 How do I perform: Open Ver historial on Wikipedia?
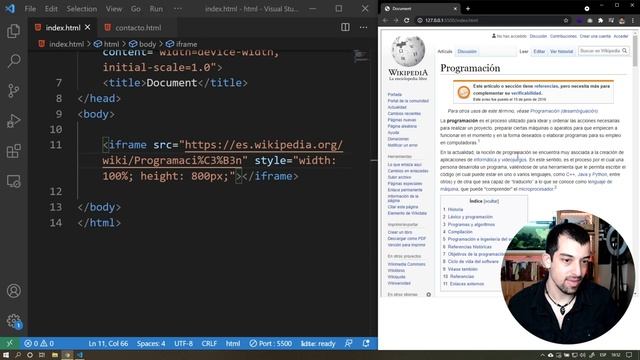[x=561, y=51]
